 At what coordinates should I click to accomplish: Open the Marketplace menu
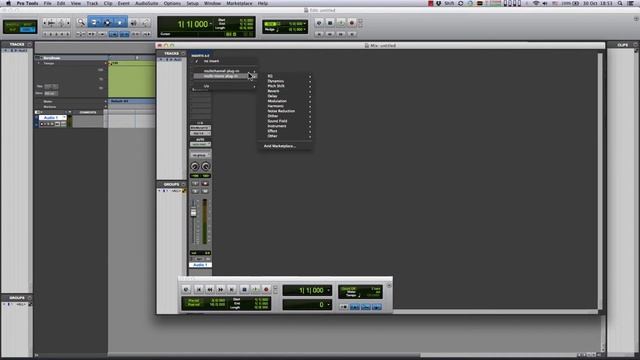[x=239, y=3]
